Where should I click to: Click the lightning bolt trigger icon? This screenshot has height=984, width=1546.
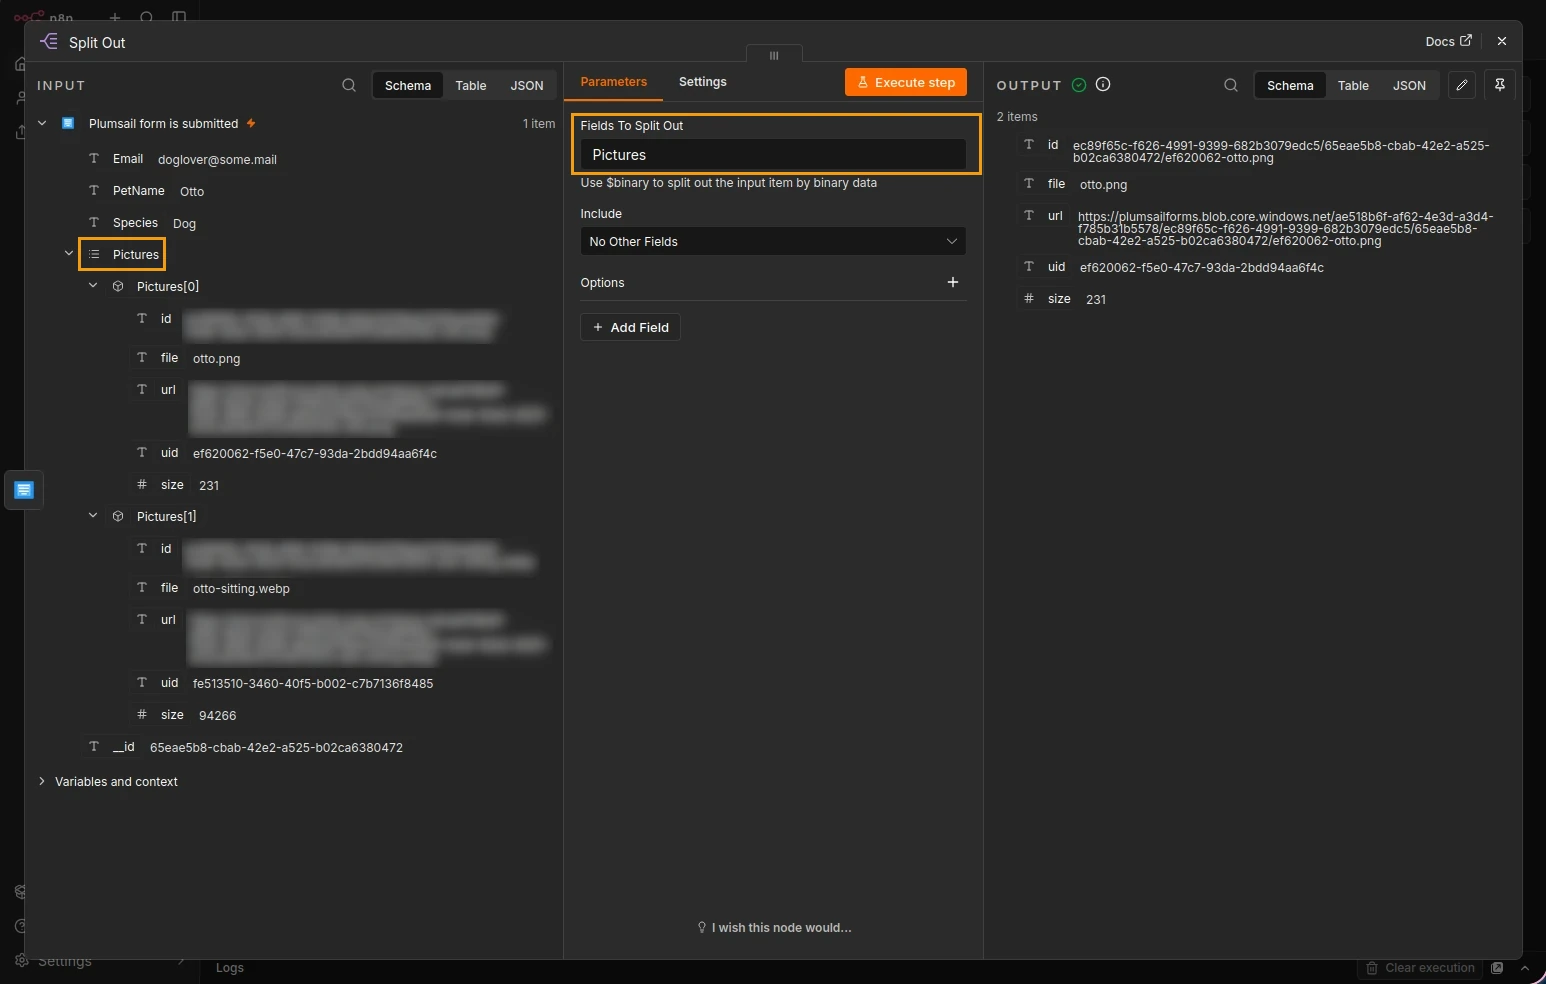[x=251, y=124]
